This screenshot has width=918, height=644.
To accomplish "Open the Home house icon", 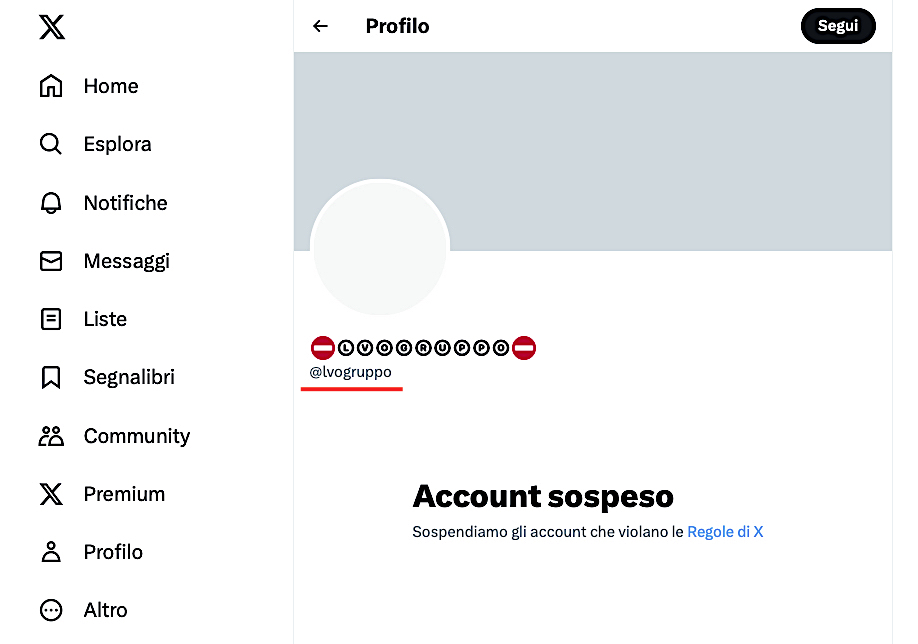I will coord(51,86).
